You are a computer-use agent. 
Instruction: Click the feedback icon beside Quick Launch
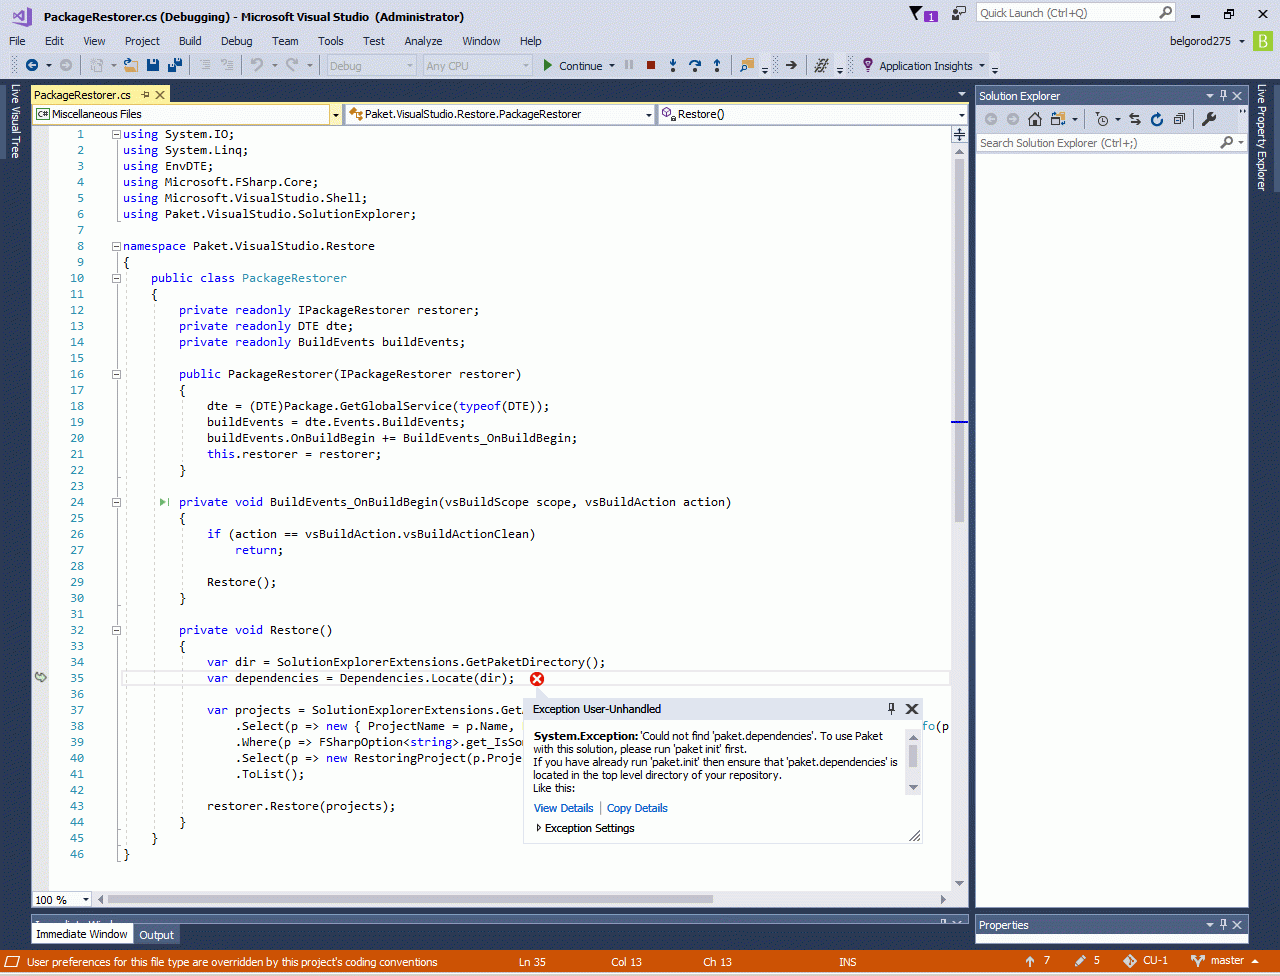click(x=958, y=13)
